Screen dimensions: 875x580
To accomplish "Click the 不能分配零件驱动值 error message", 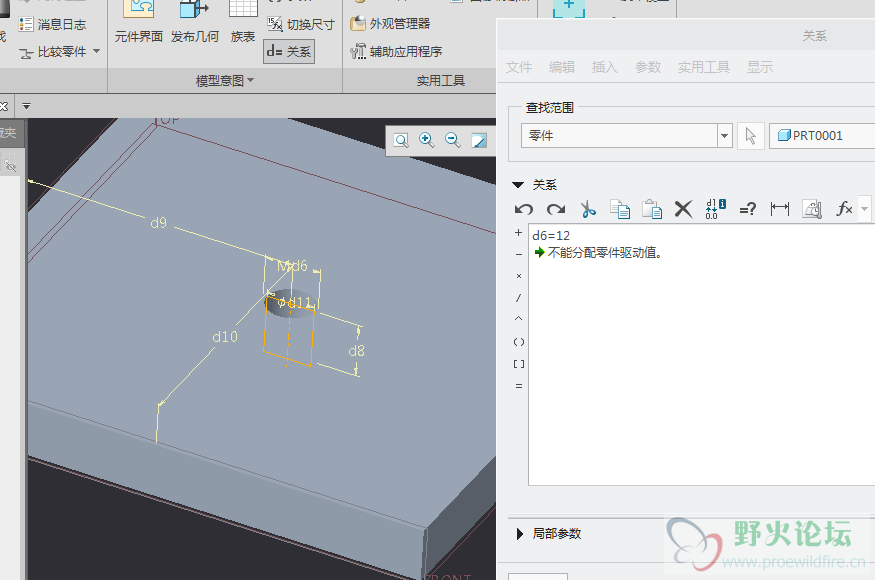I will tap(604, 253).
